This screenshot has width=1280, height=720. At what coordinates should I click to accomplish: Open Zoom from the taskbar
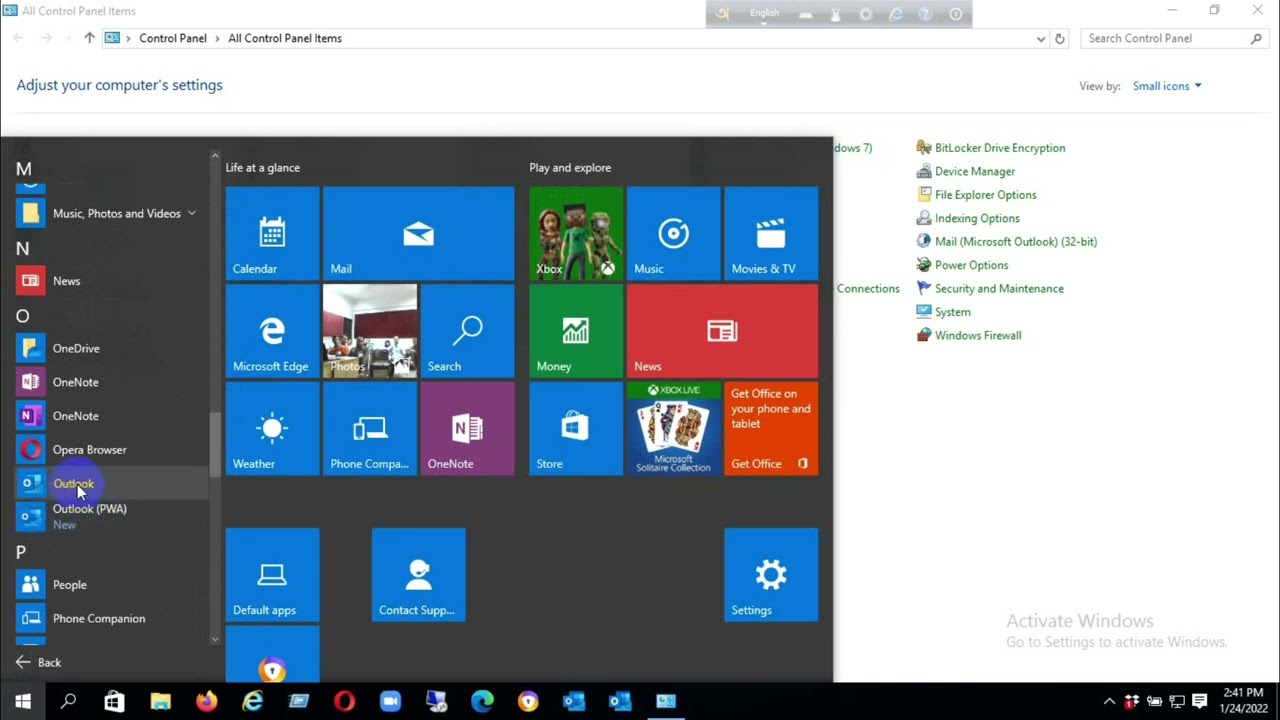click(390, 701)
